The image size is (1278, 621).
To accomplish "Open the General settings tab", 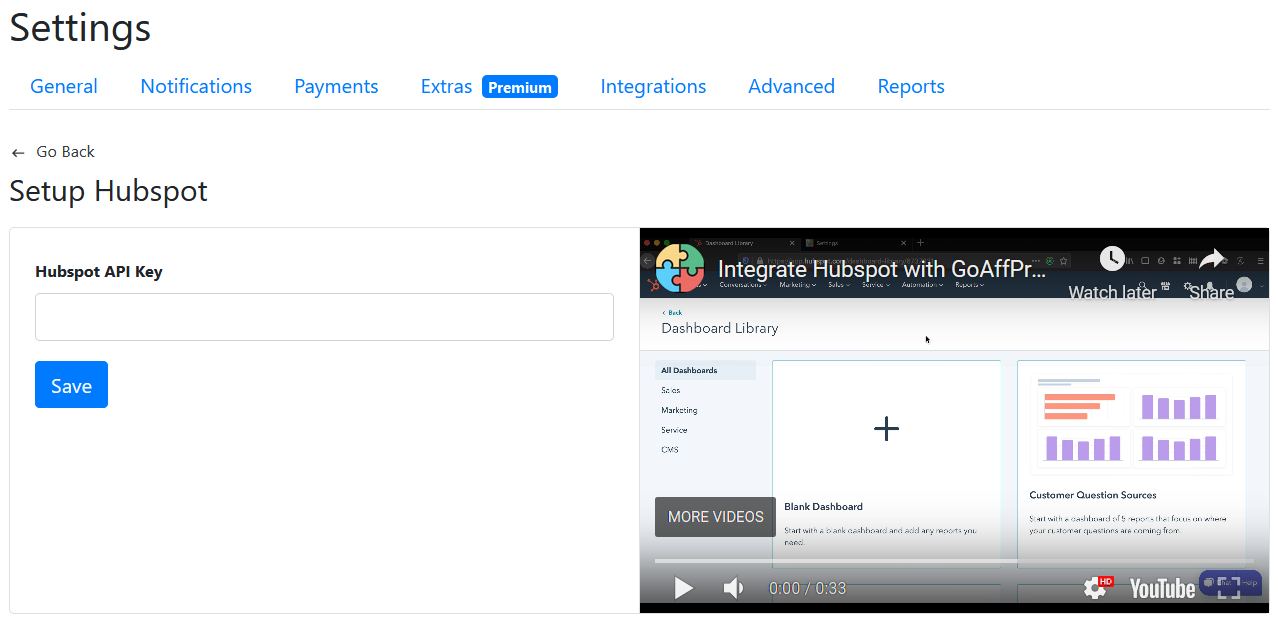I will click(64, 87).
